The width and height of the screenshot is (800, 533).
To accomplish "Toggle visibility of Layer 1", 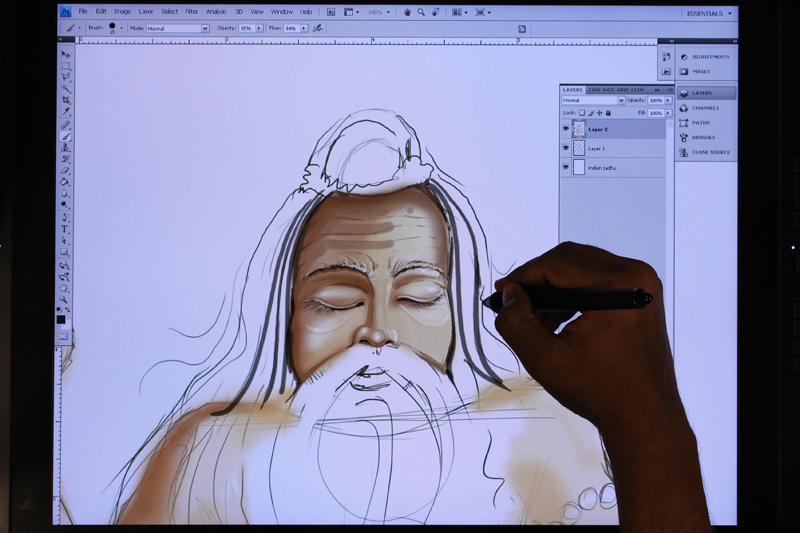I will [566, 148].
